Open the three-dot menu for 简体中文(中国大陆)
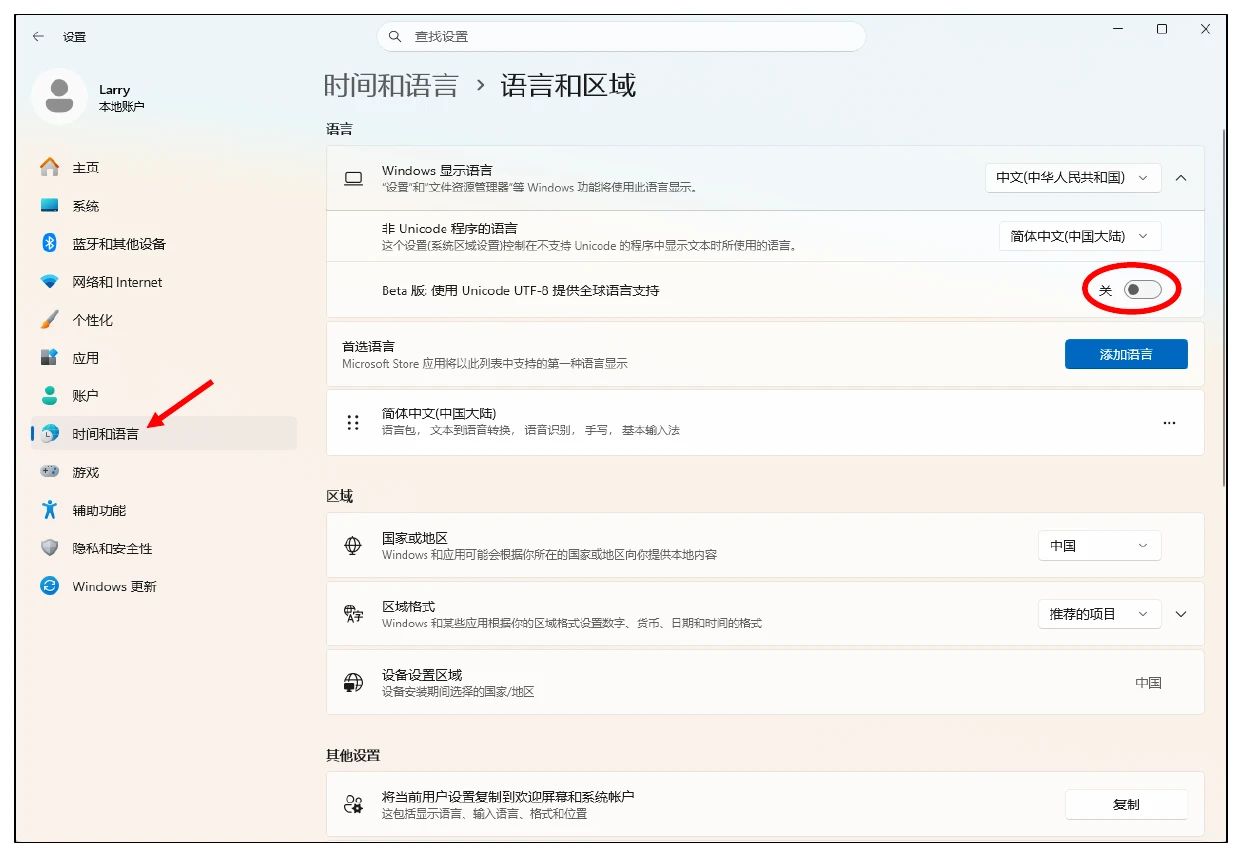This screenshot has width=1242, height=857. [x=1169, y=422]
